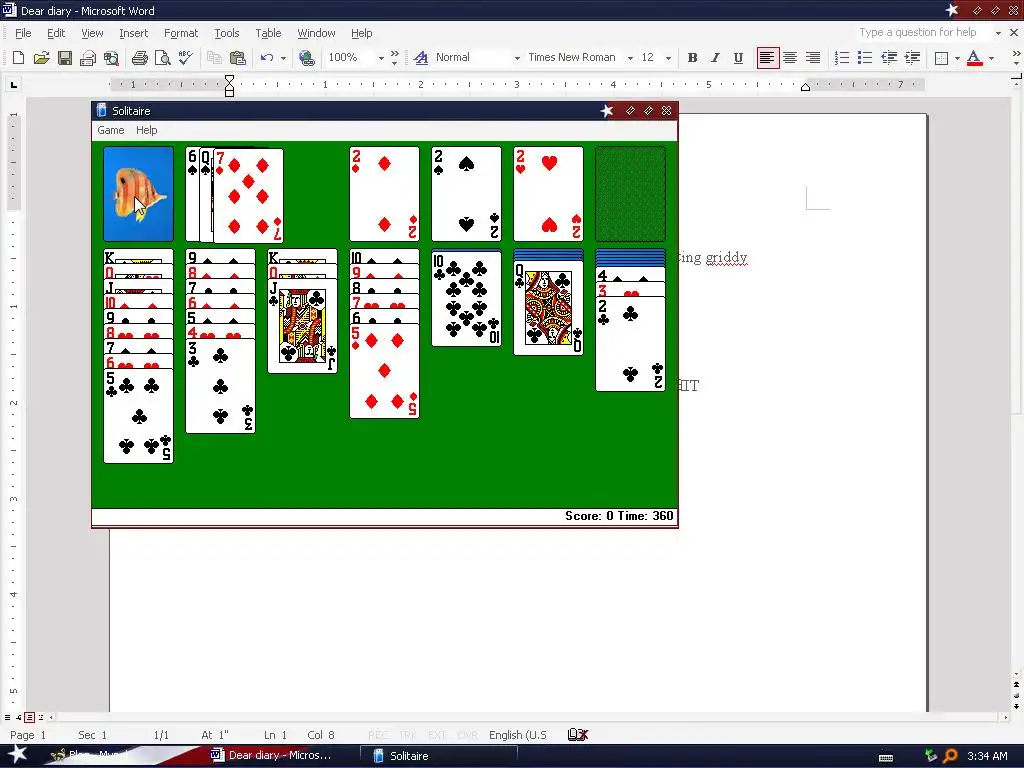Switch to Dear diary taskbar button
1024x768 pixels.
pos(279,756)
